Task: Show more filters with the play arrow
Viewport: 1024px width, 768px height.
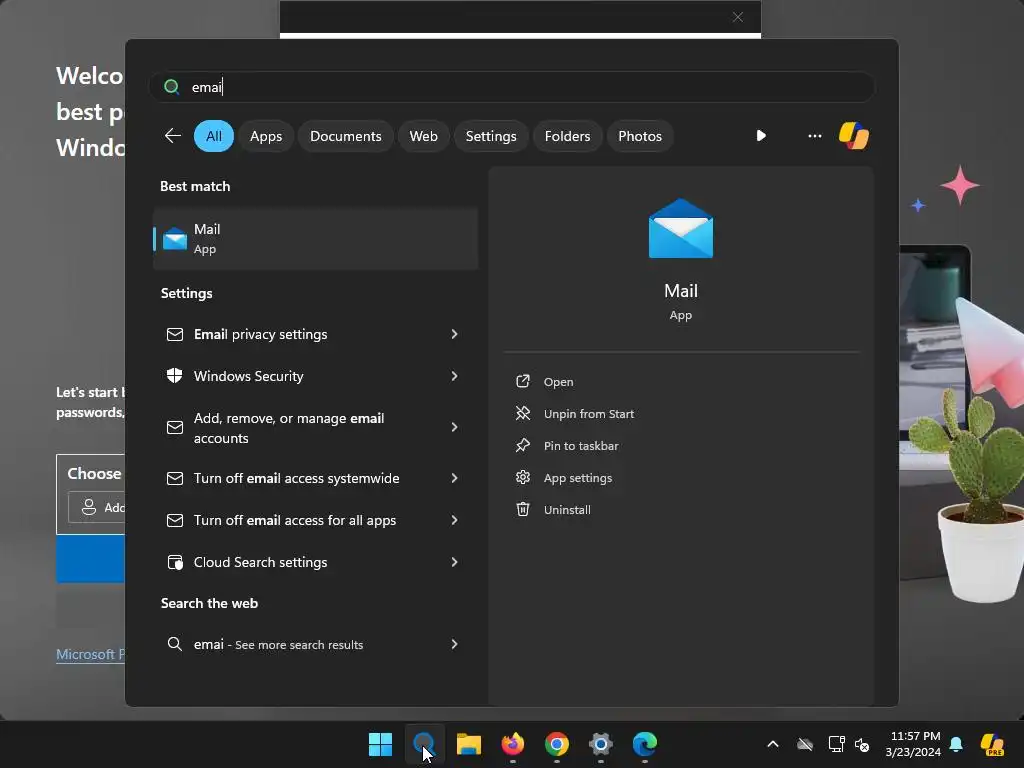Action: (761, 136)
